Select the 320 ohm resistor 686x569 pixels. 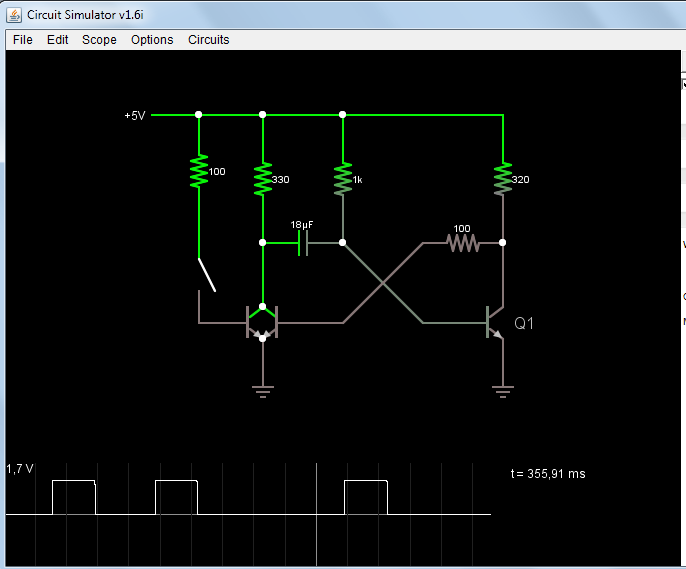pyautogui.click(x=503, y=179)
